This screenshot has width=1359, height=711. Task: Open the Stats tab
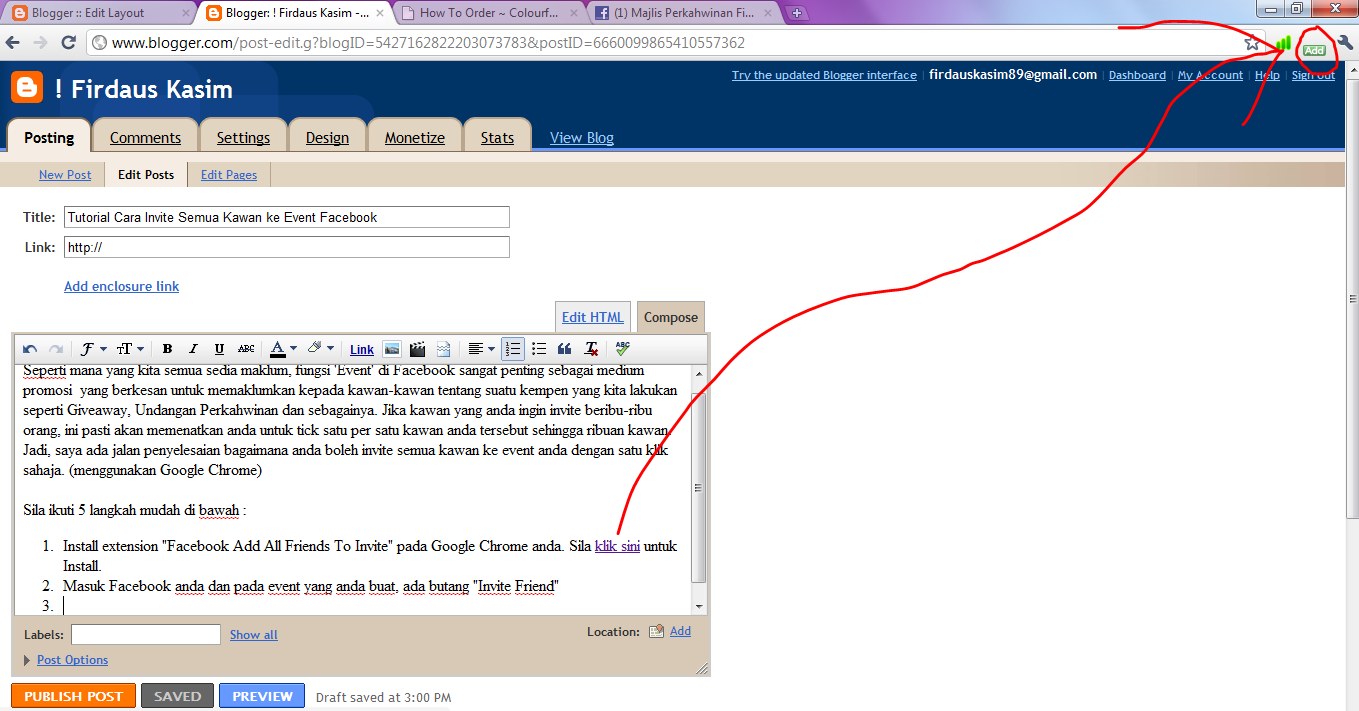(497, 137)
